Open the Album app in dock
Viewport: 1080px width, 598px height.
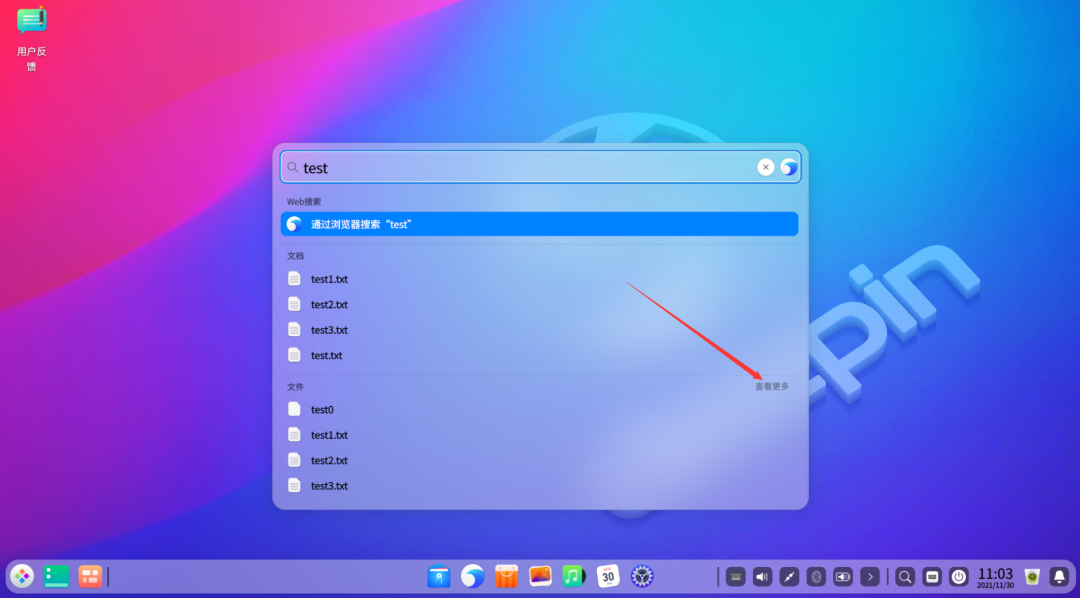540,576
